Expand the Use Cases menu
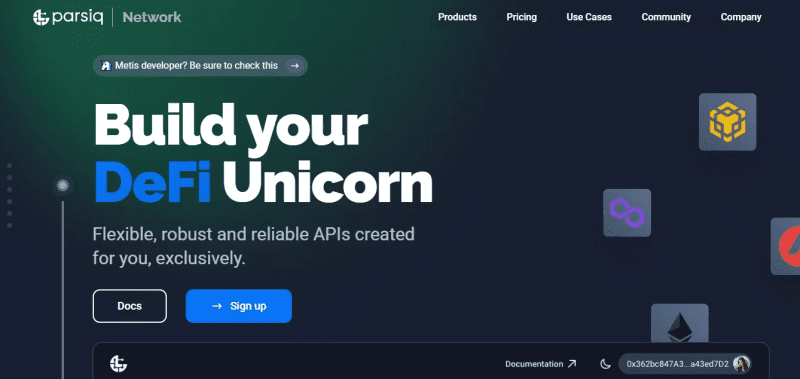The height and width of the screenshot is (379, 800). point(589,17)
